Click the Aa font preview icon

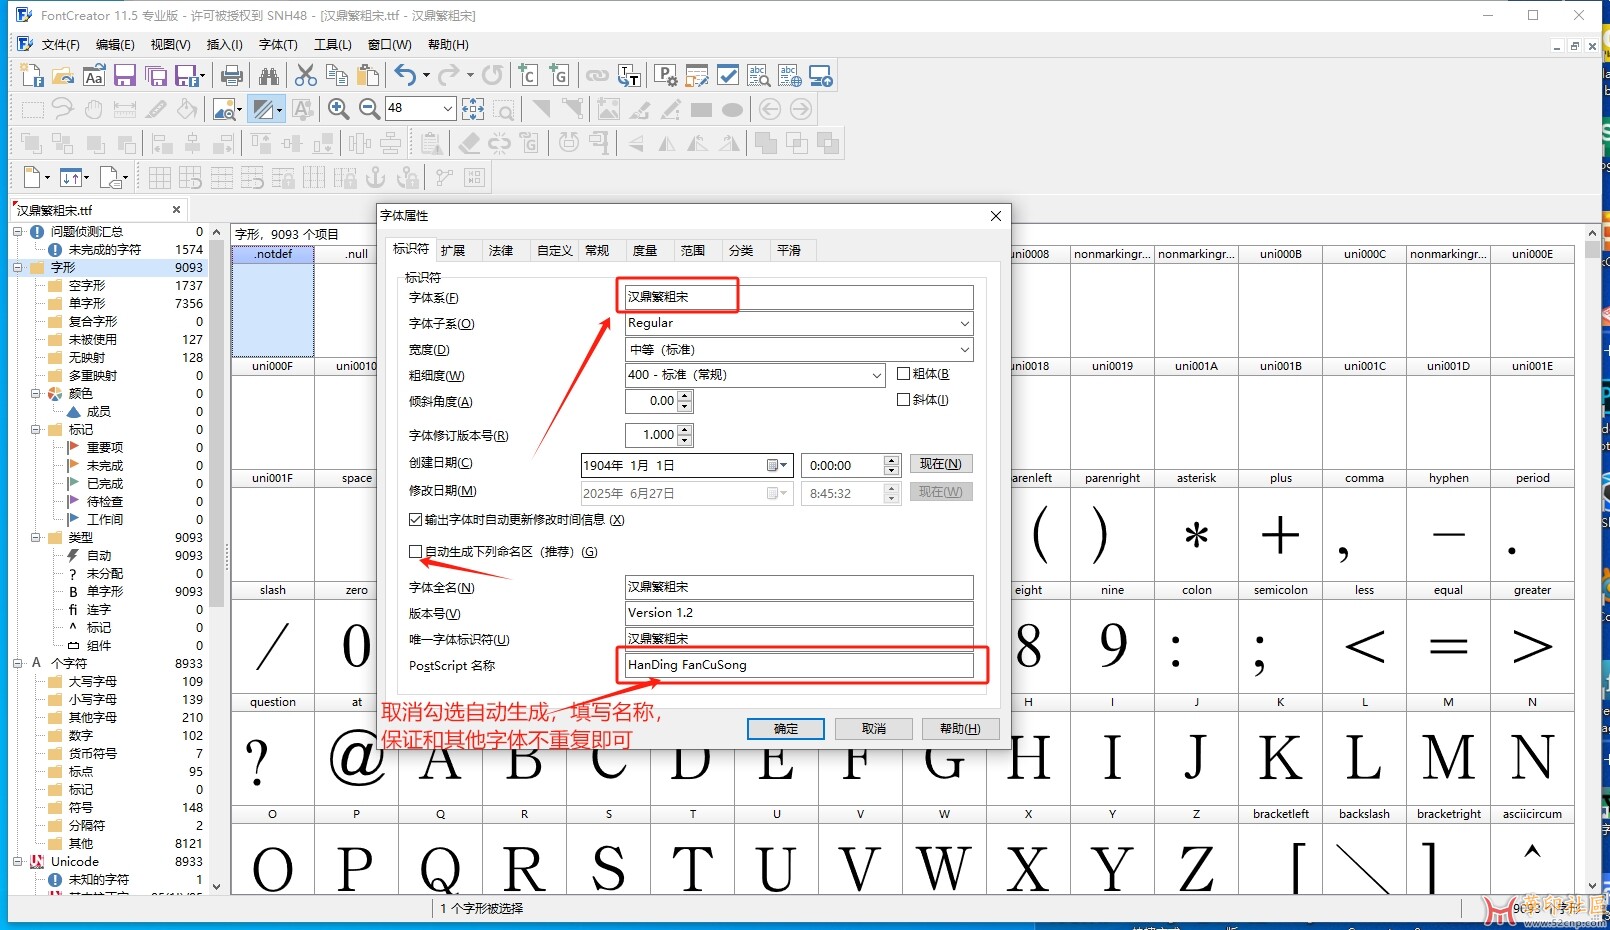click(x=94, y=76)
